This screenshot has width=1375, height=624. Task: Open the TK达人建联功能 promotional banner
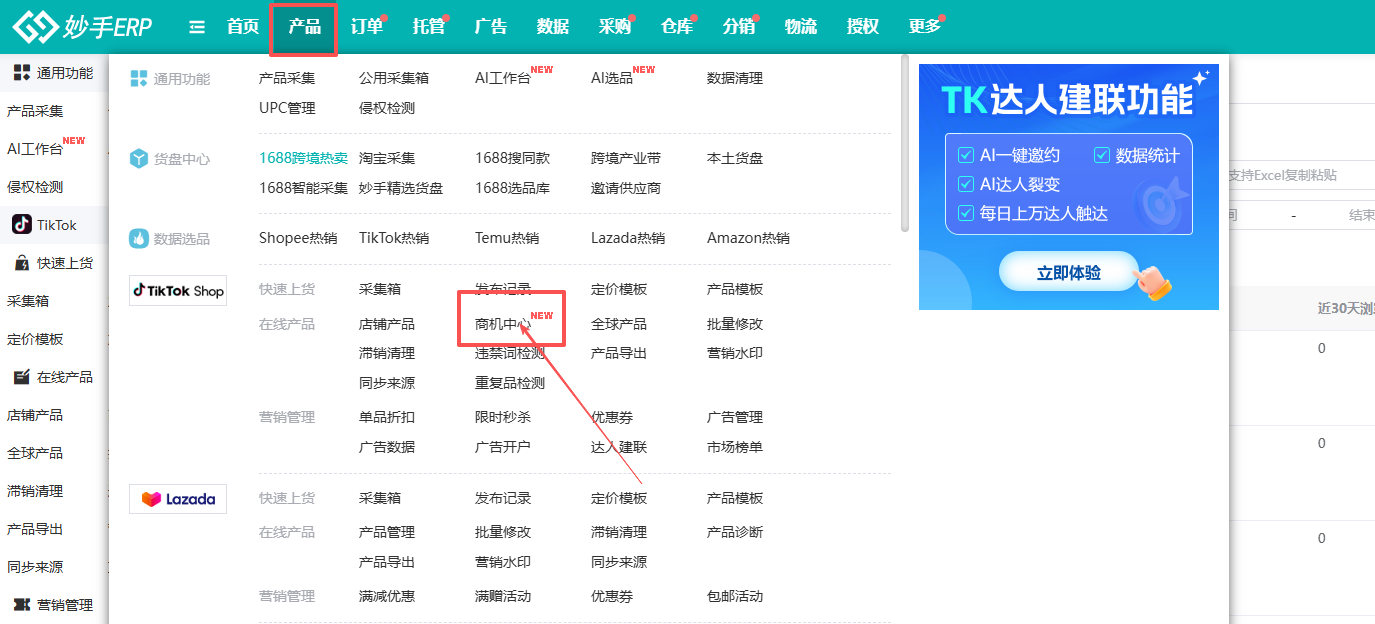1069,186
